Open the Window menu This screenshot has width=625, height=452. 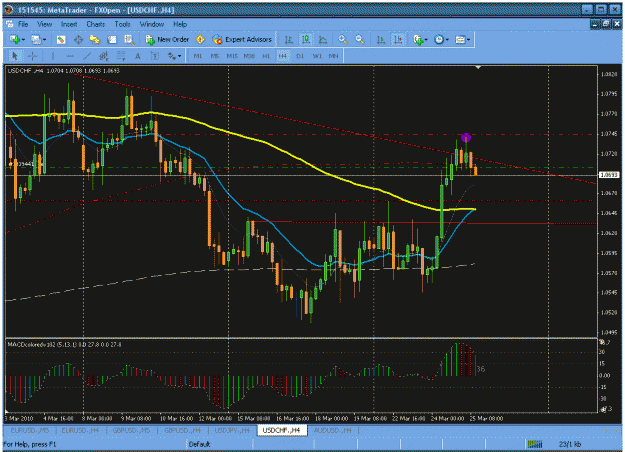[x=152, y=24]
